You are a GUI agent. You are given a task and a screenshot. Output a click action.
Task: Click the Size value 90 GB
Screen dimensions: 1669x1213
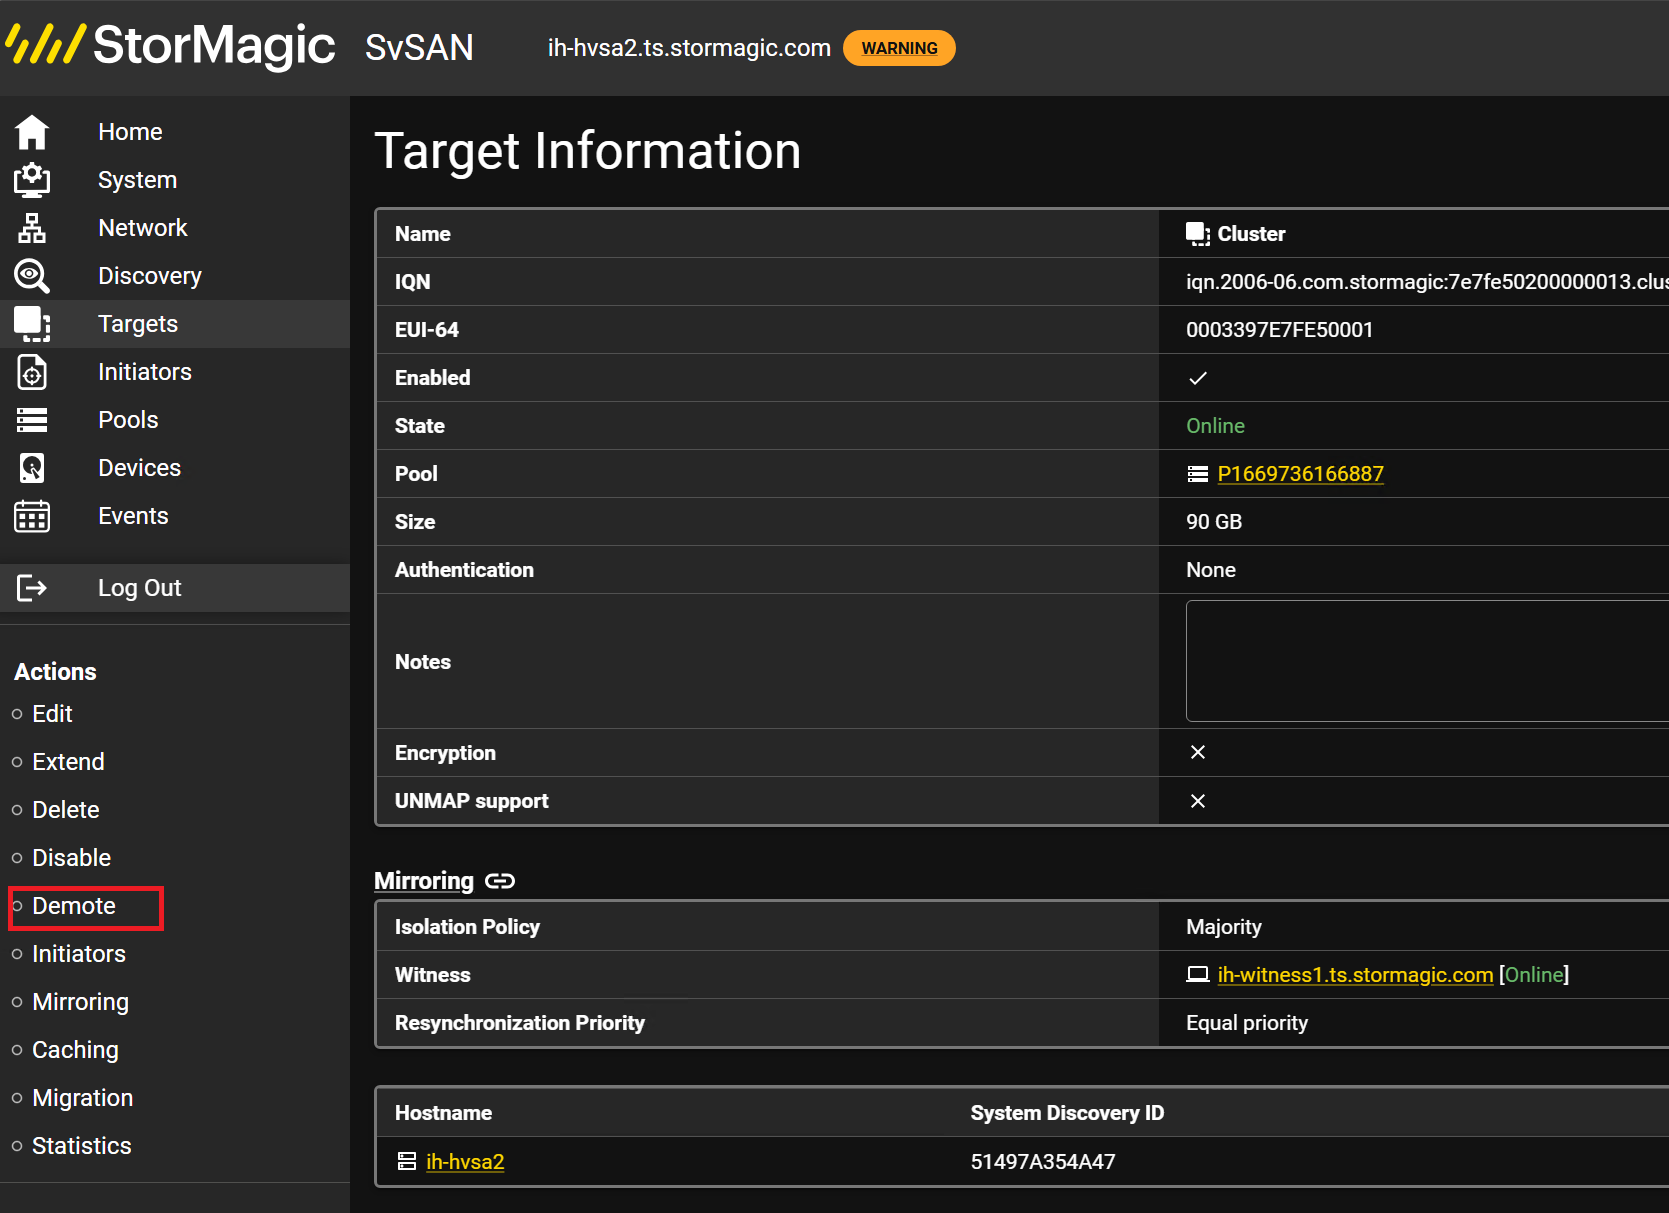pos(1214,522)
